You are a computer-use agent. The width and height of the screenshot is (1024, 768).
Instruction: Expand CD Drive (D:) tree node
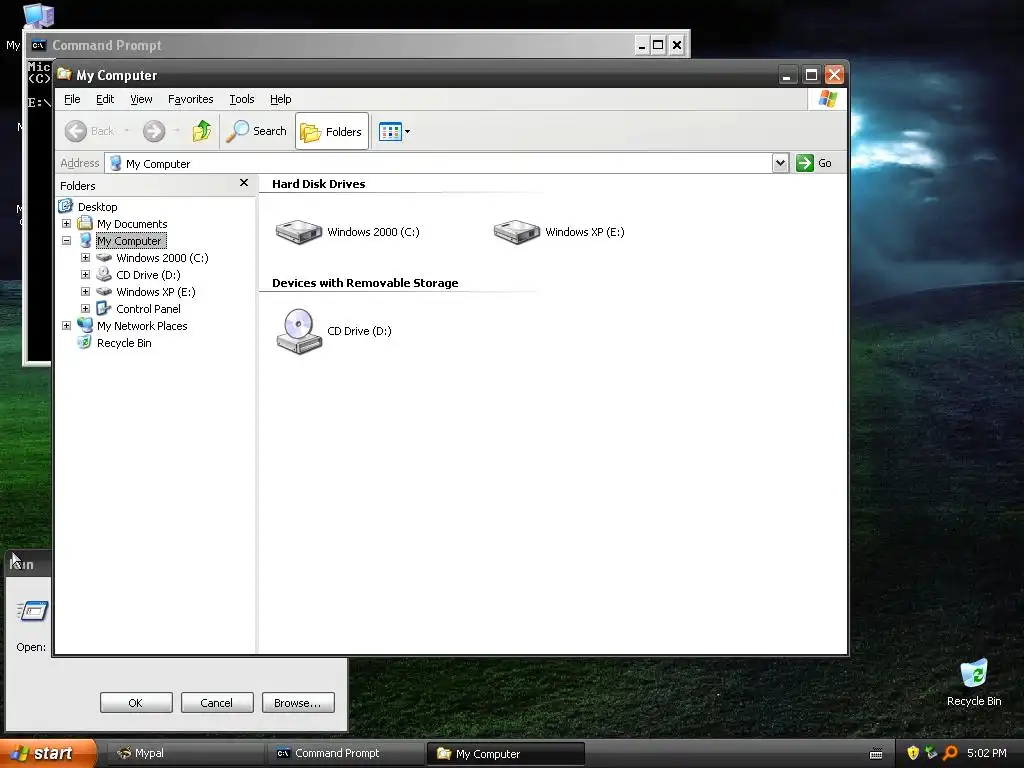(x=85, y=274)
